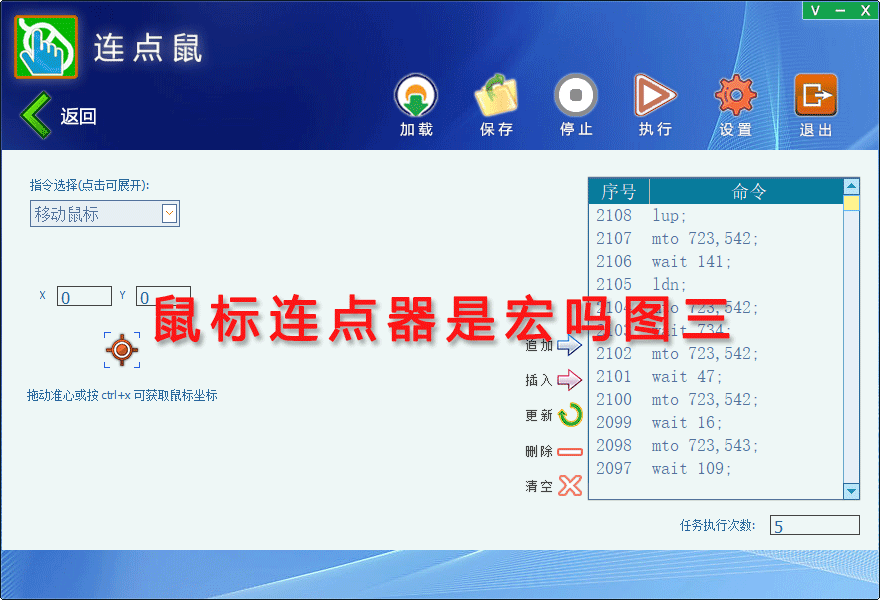The image size is (880, 600).
Task: Click the 删除 red minus icon
Action: (x=570, y=452)
